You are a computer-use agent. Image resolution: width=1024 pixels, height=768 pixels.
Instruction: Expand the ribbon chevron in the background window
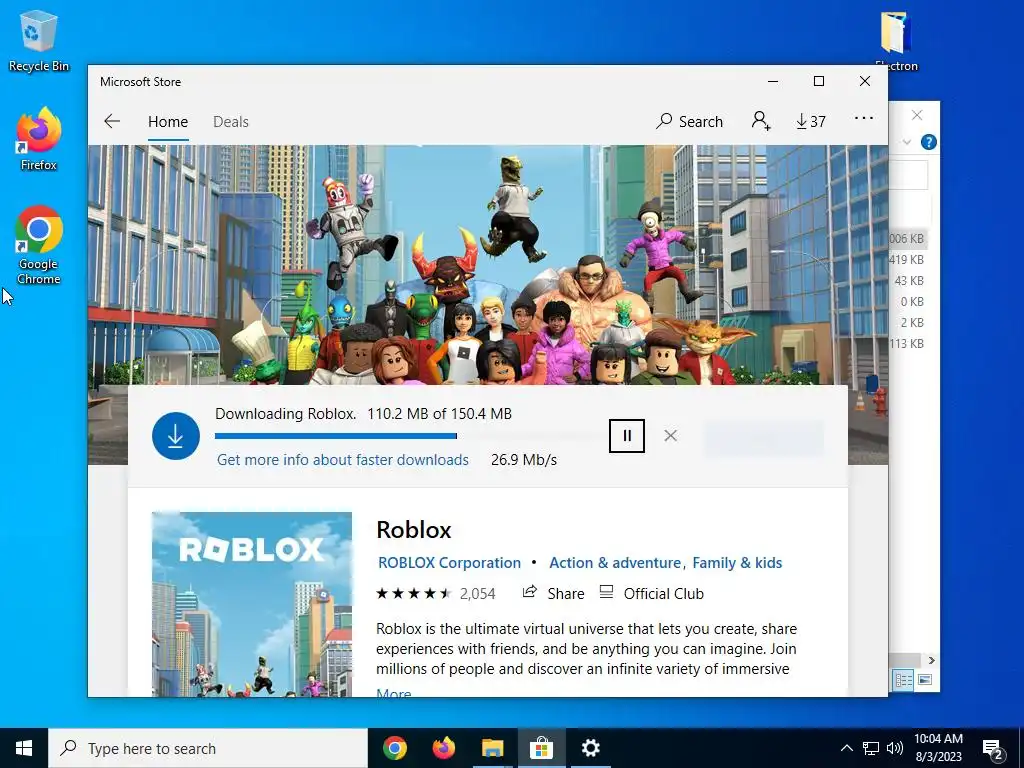coord(906,142)
